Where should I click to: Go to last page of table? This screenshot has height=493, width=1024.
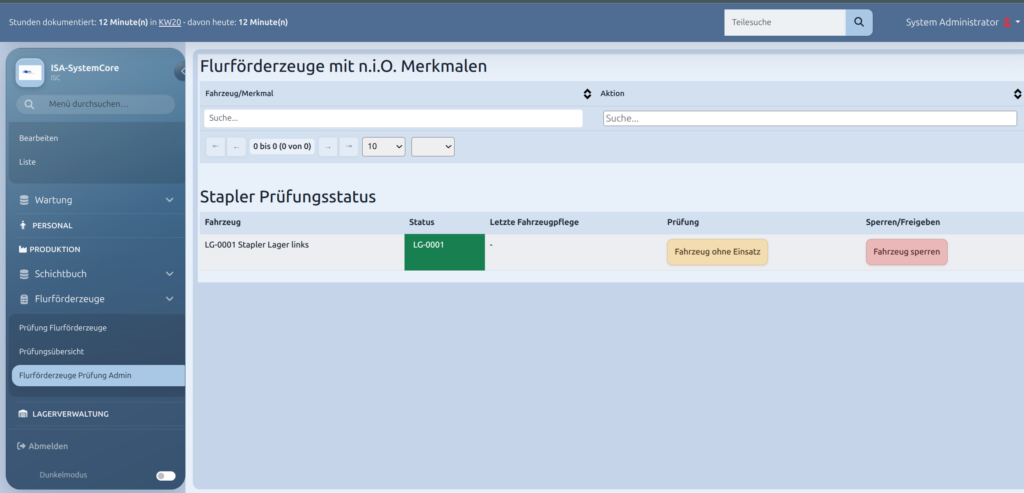click(x=349, y=147)
